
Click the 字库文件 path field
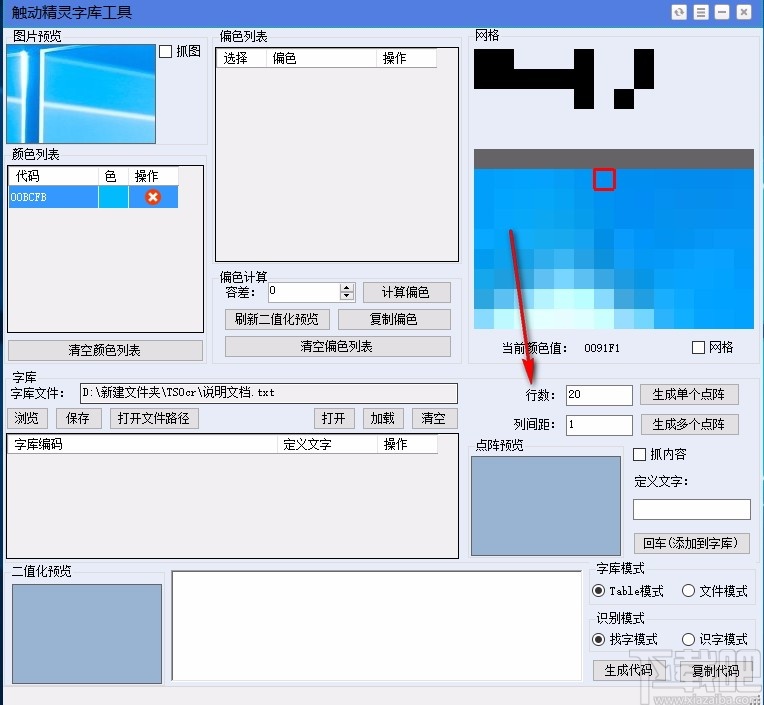269,393
